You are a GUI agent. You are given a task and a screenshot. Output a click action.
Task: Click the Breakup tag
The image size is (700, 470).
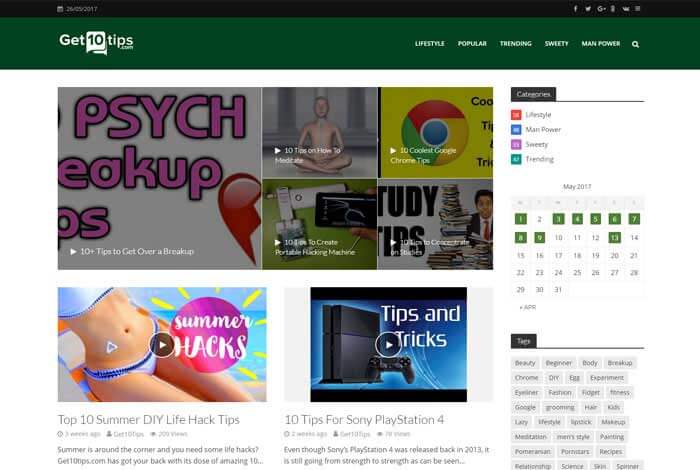tap(620, 363)
